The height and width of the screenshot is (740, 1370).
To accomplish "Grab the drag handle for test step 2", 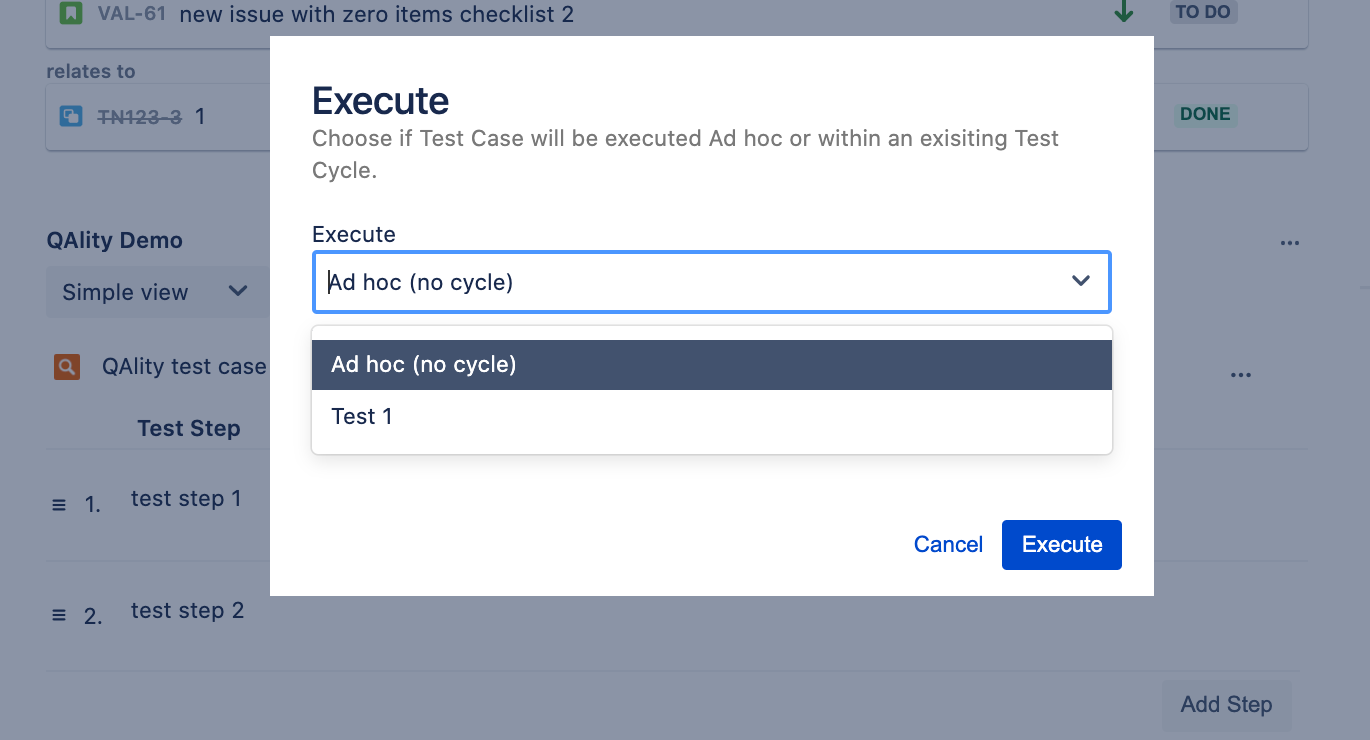I will tap(59, 616).
